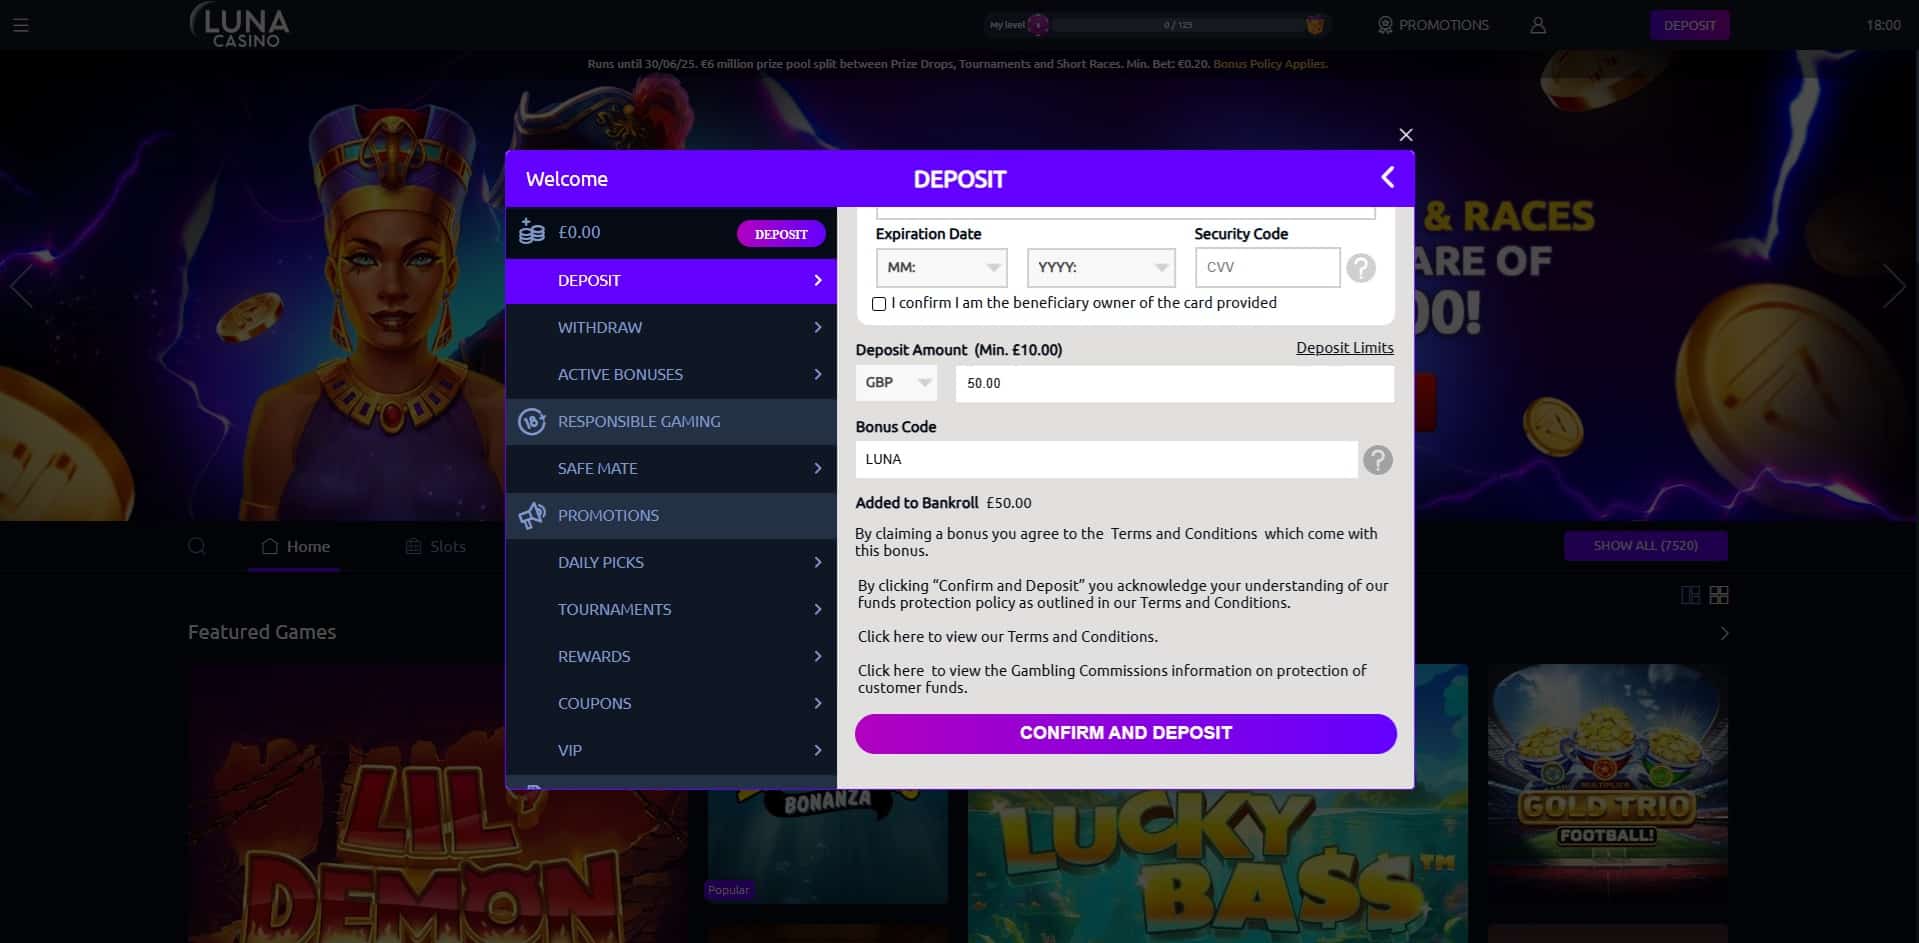Open the YYYY expiration year dropdown
The width and height of the screenshot is (1919, 943).
(x=1101, y=268)
